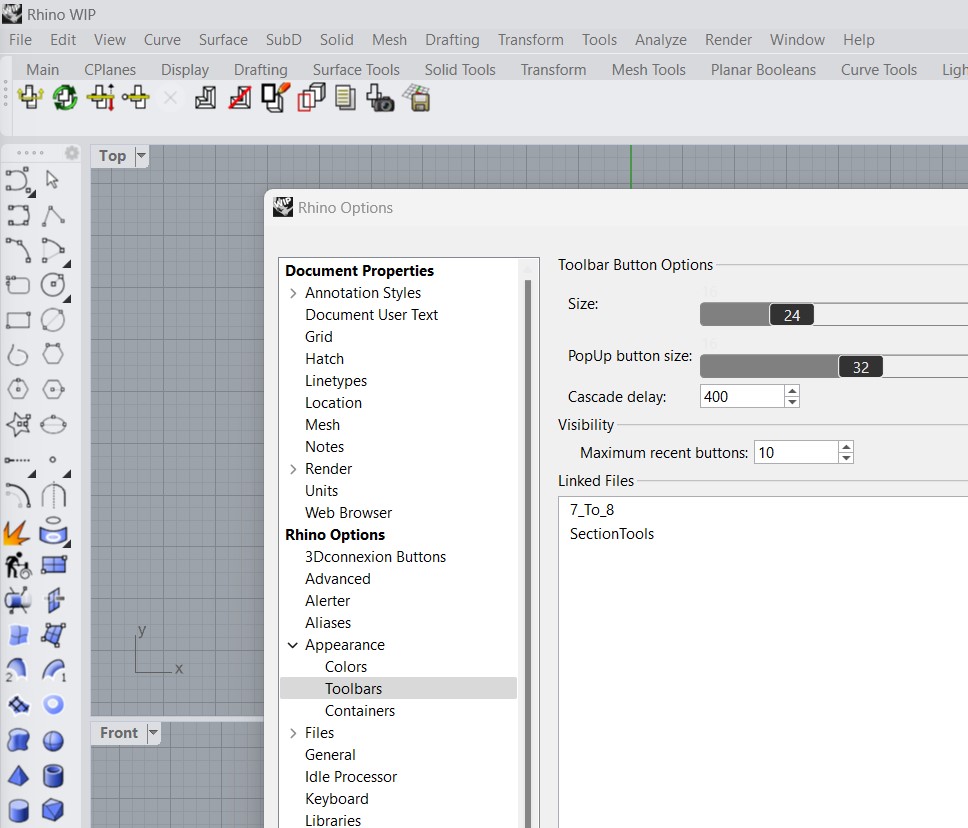Pick the ellipse tool
The width and height of the screenshot is (968, 828).
53,424
